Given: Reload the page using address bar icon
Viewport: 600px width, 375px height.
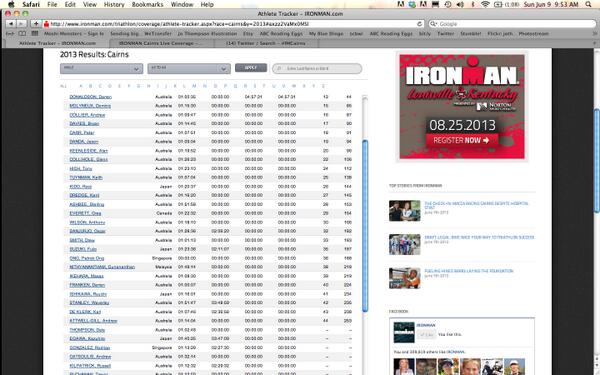Looking at the screenshot, I should click(x=419, y=24).
